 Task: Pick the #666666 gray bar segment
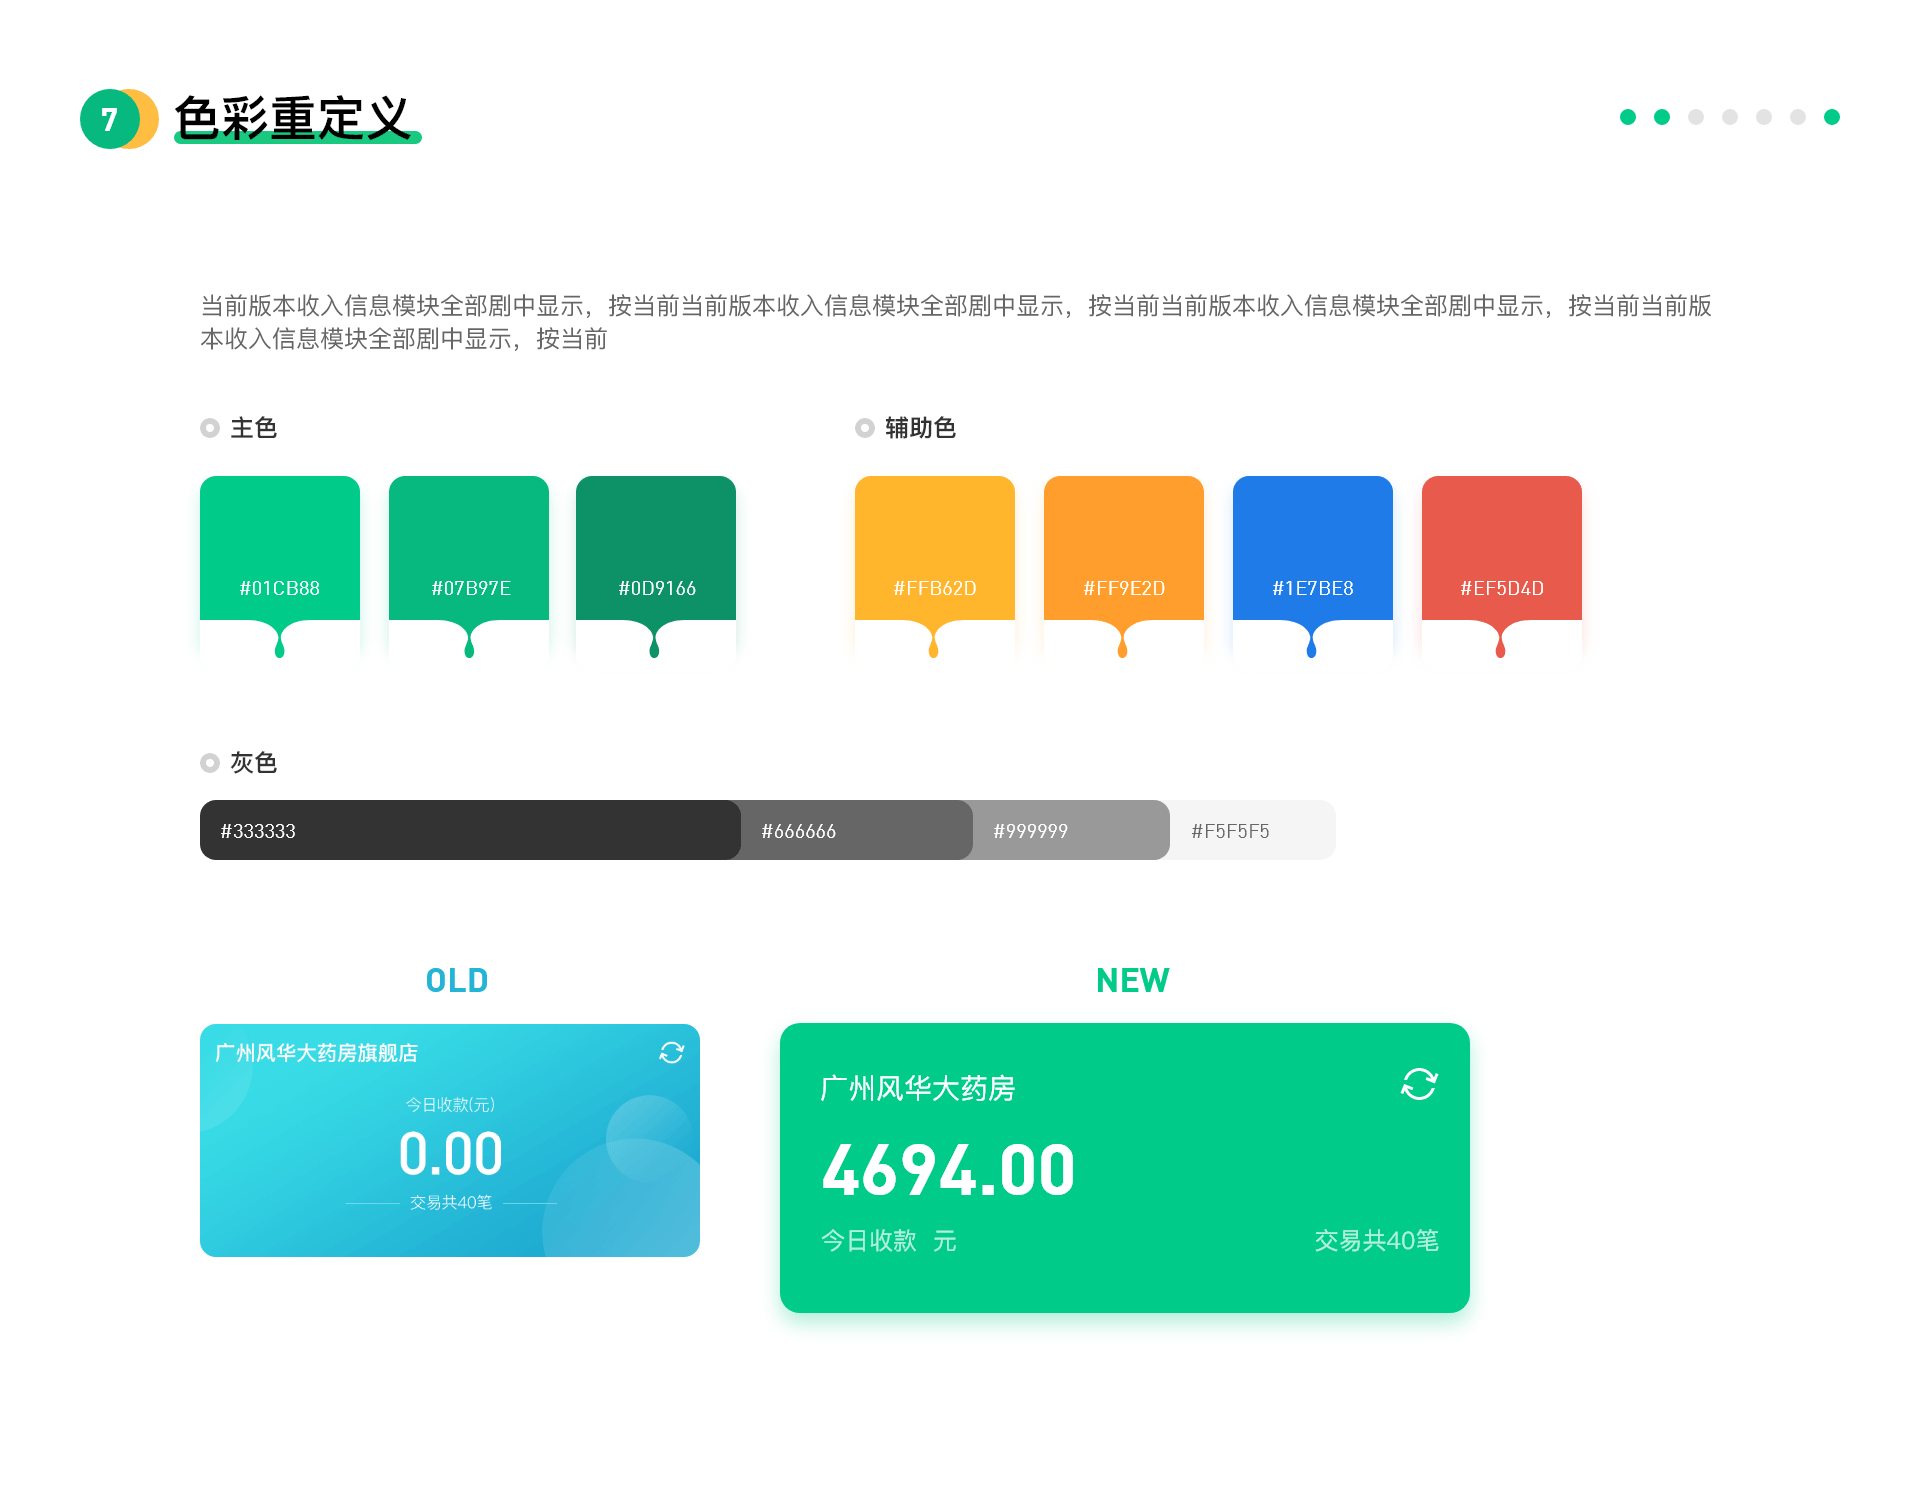[x=857, y=830]
